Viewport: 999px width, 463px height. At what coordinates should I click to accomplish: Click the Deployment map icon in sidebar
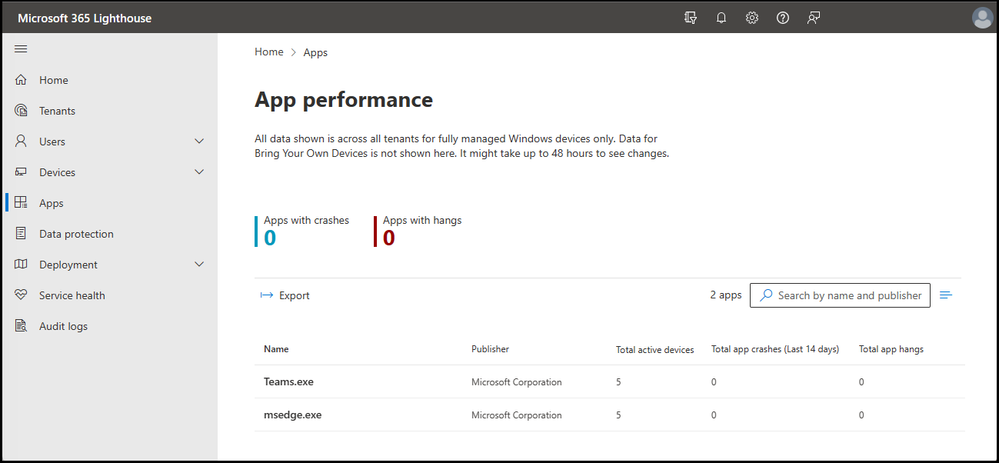click(21, 264)
